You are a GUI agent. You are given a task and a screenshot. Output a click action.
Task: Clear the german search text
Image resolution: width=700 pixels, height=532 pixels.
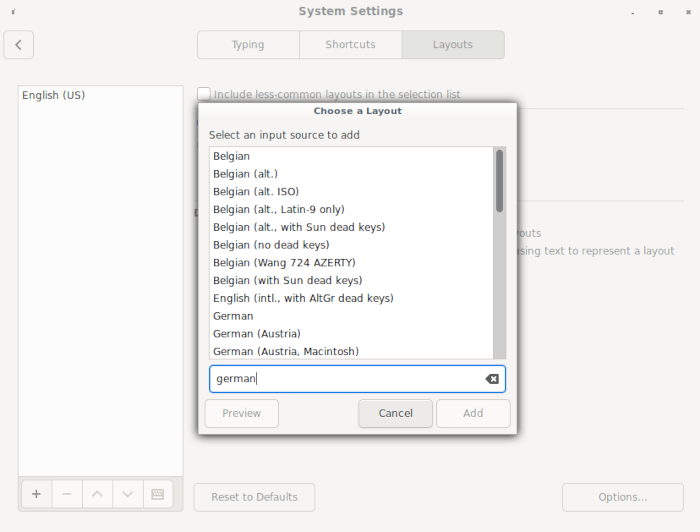pyautogui.click(x=492, y=379)
